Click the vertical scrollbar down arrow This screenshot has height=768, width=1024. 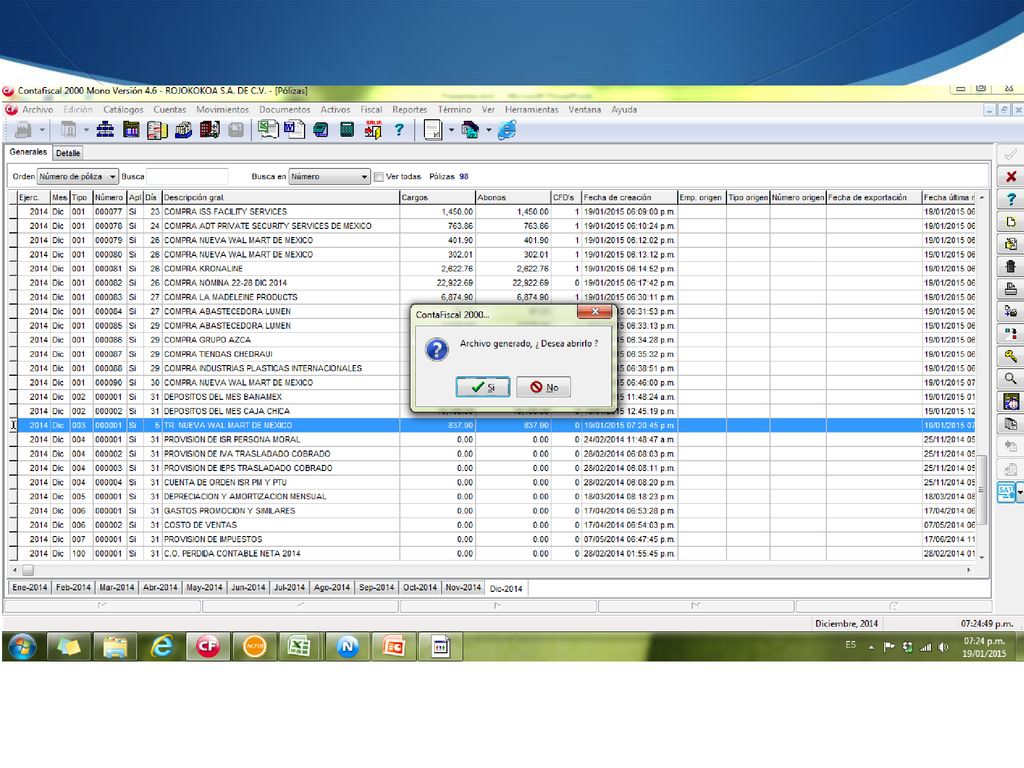click(982, 556)
